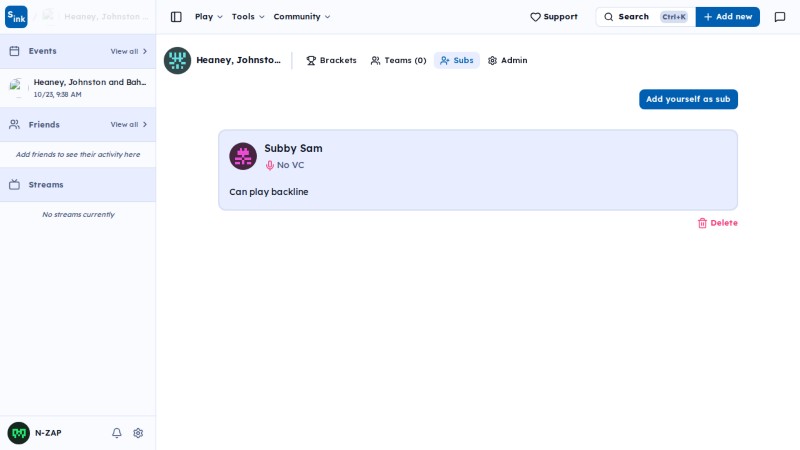
Task: Open Subby Sam's profile name
Action: [293, 148]
